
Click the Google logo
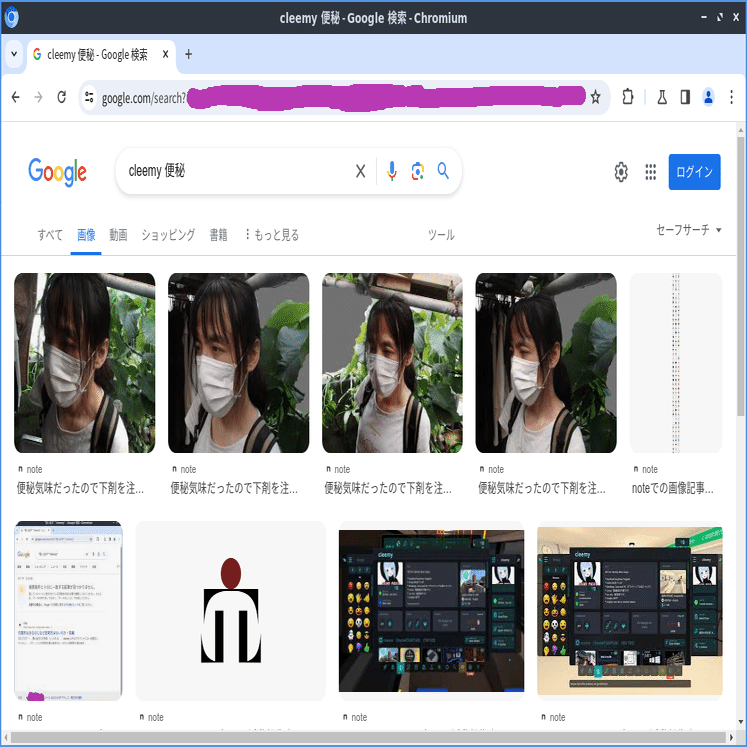pos(58,172)
